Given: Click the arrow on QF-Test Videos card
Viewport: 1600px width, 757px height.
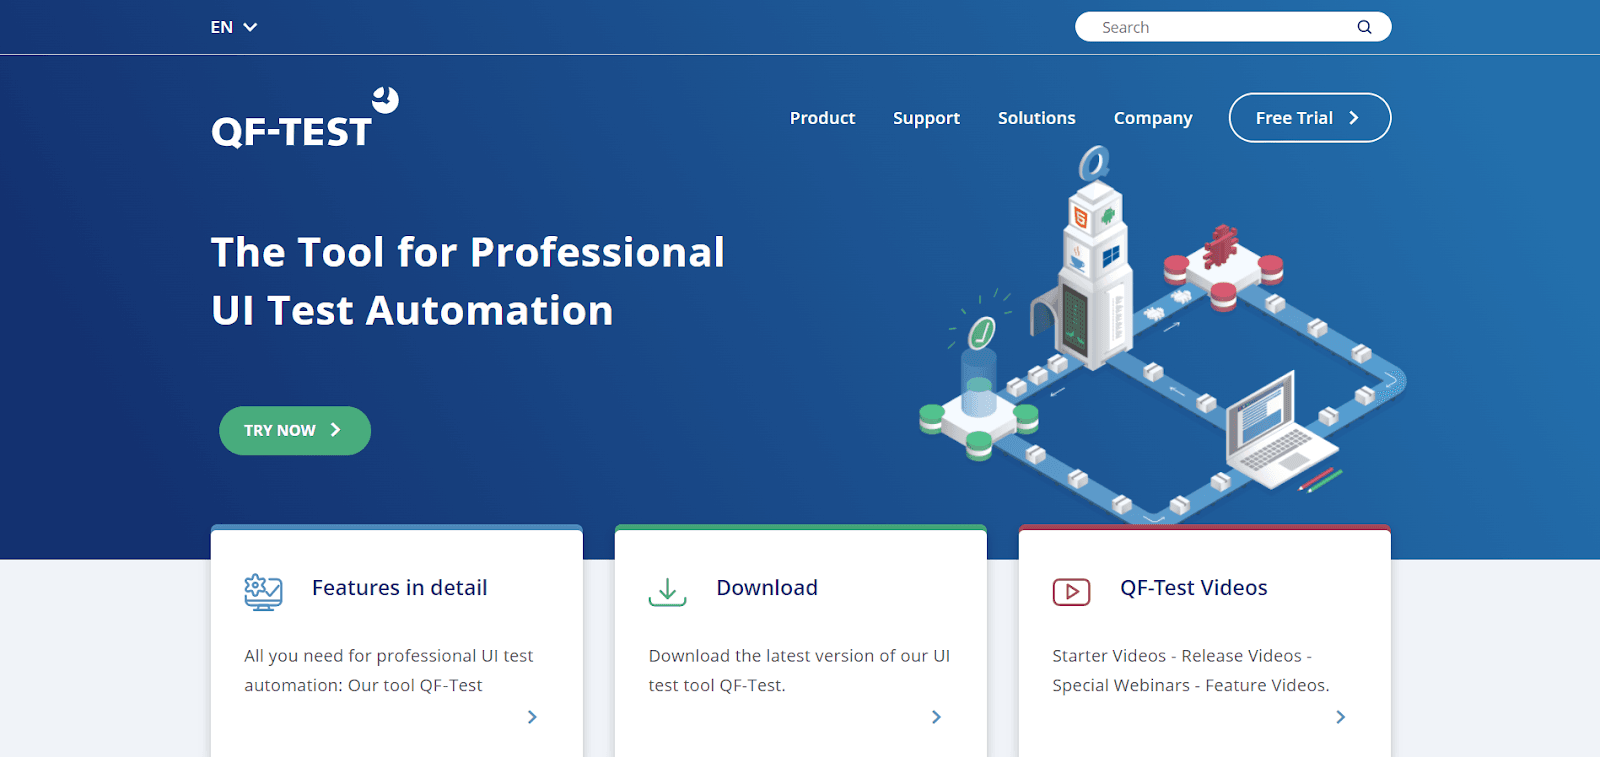Looking at the screenshot, I should [1340, 717].
